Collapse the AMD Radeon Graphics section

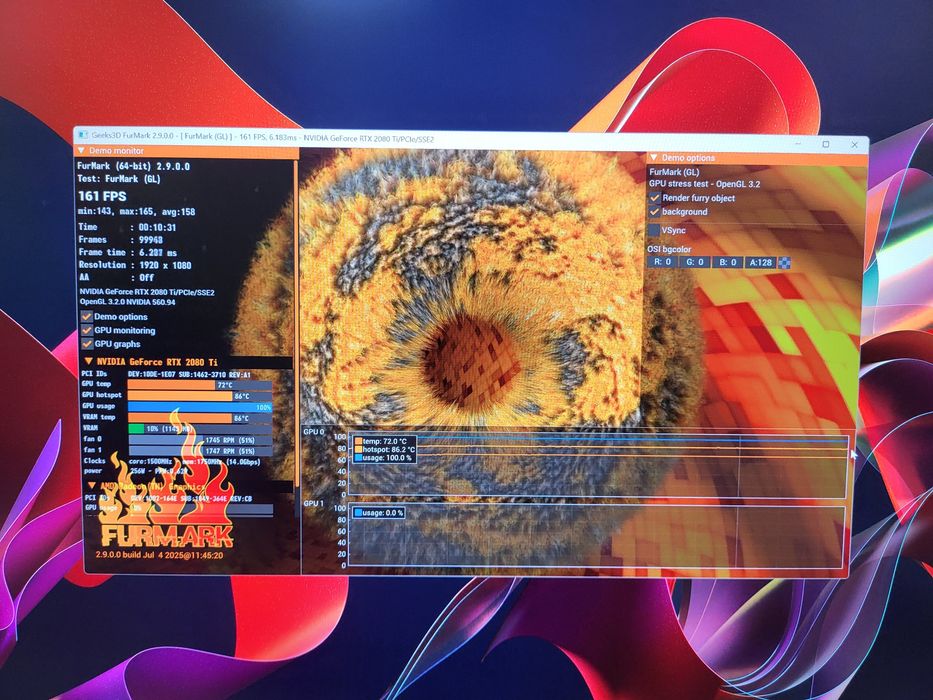coord(92,486)
